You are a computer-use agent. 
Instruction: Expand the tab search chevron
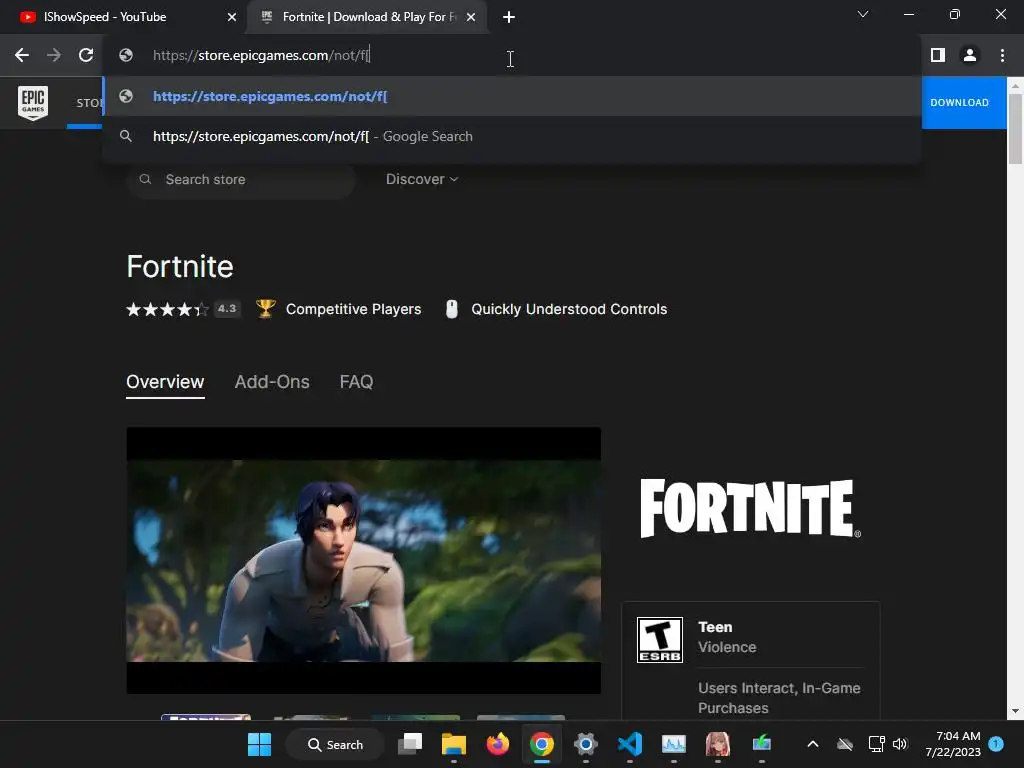tap(863, 14)
